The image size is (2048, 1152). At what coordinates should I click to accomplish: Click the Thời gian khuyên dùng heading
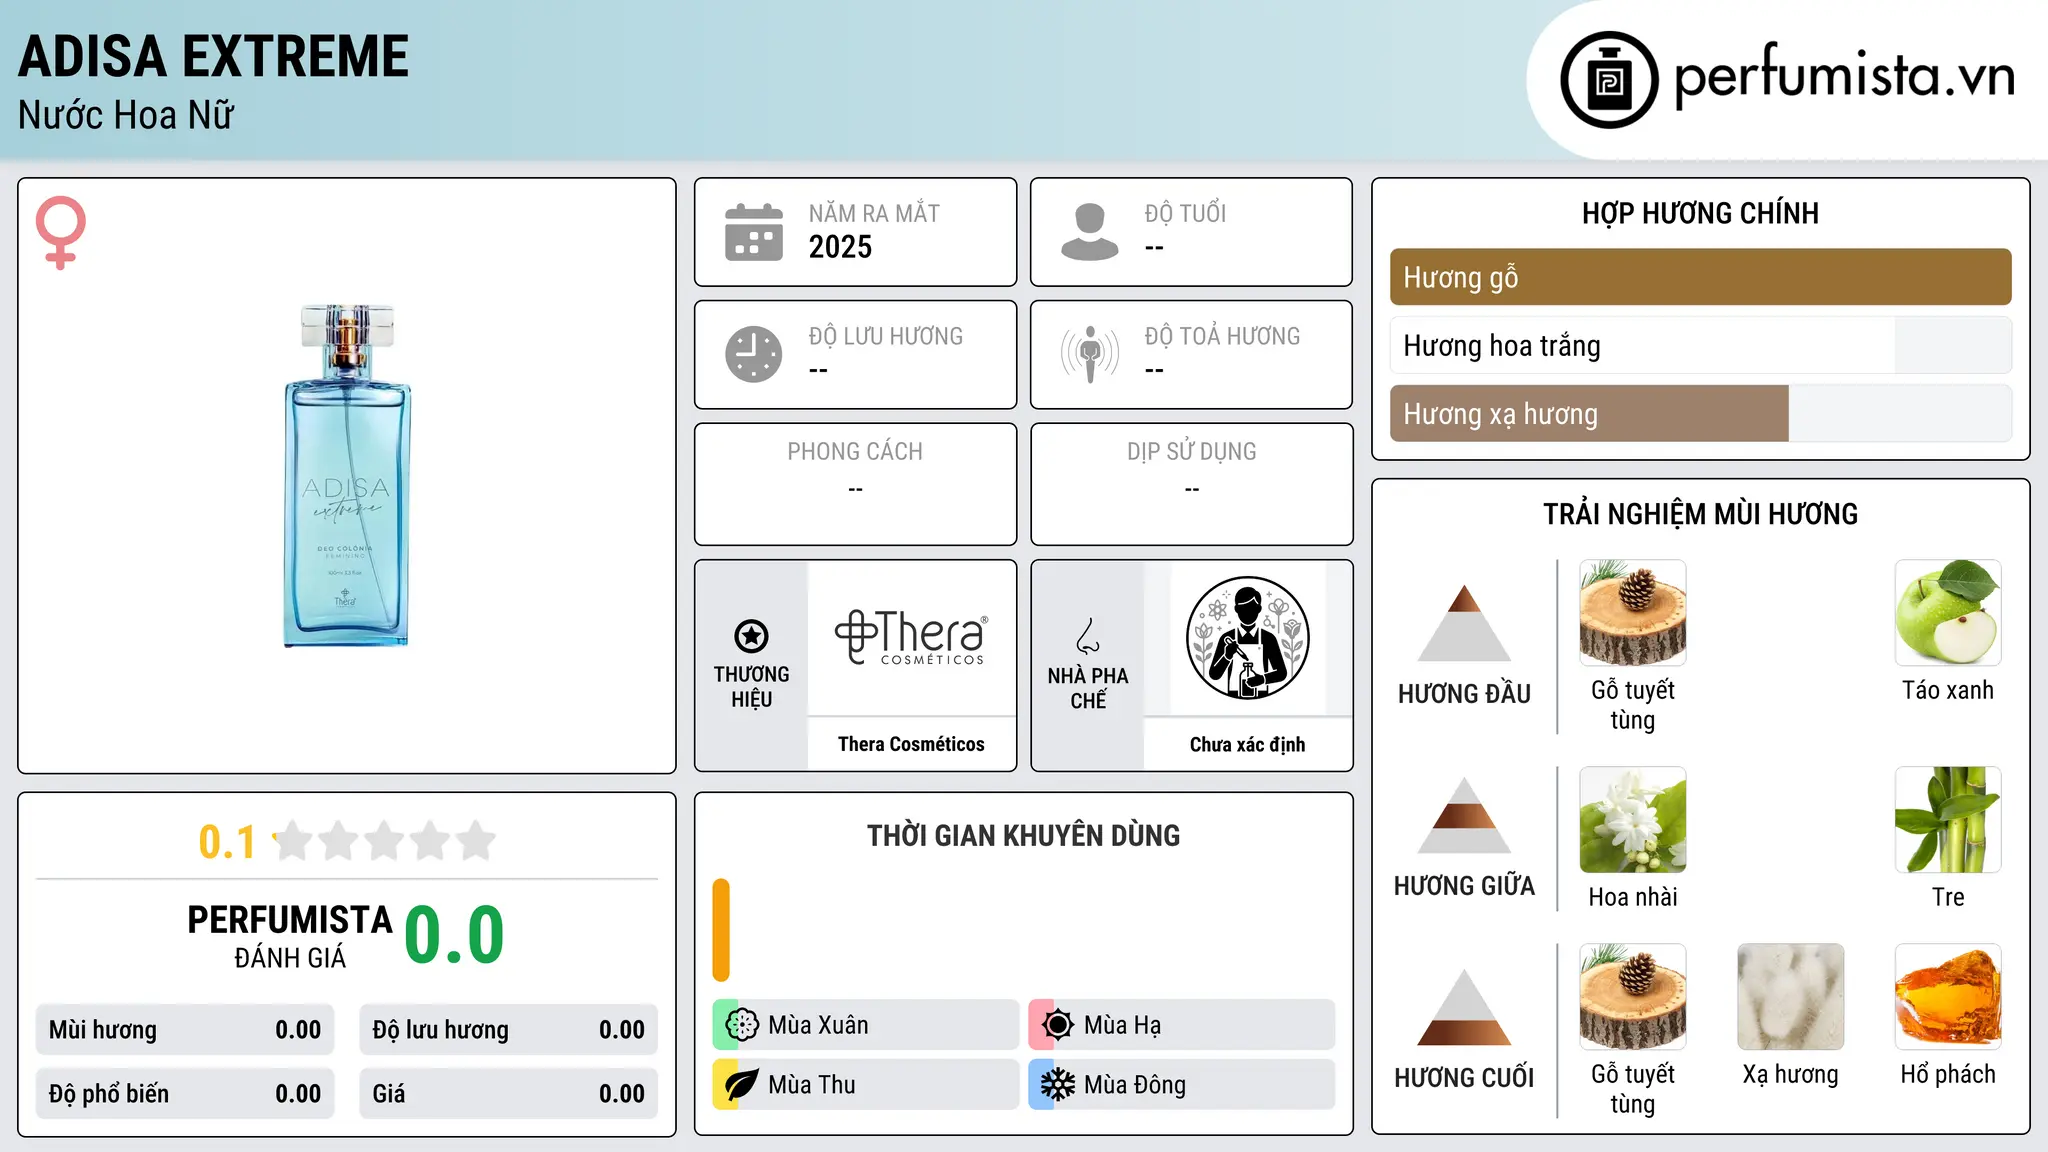click(1023, 835)
